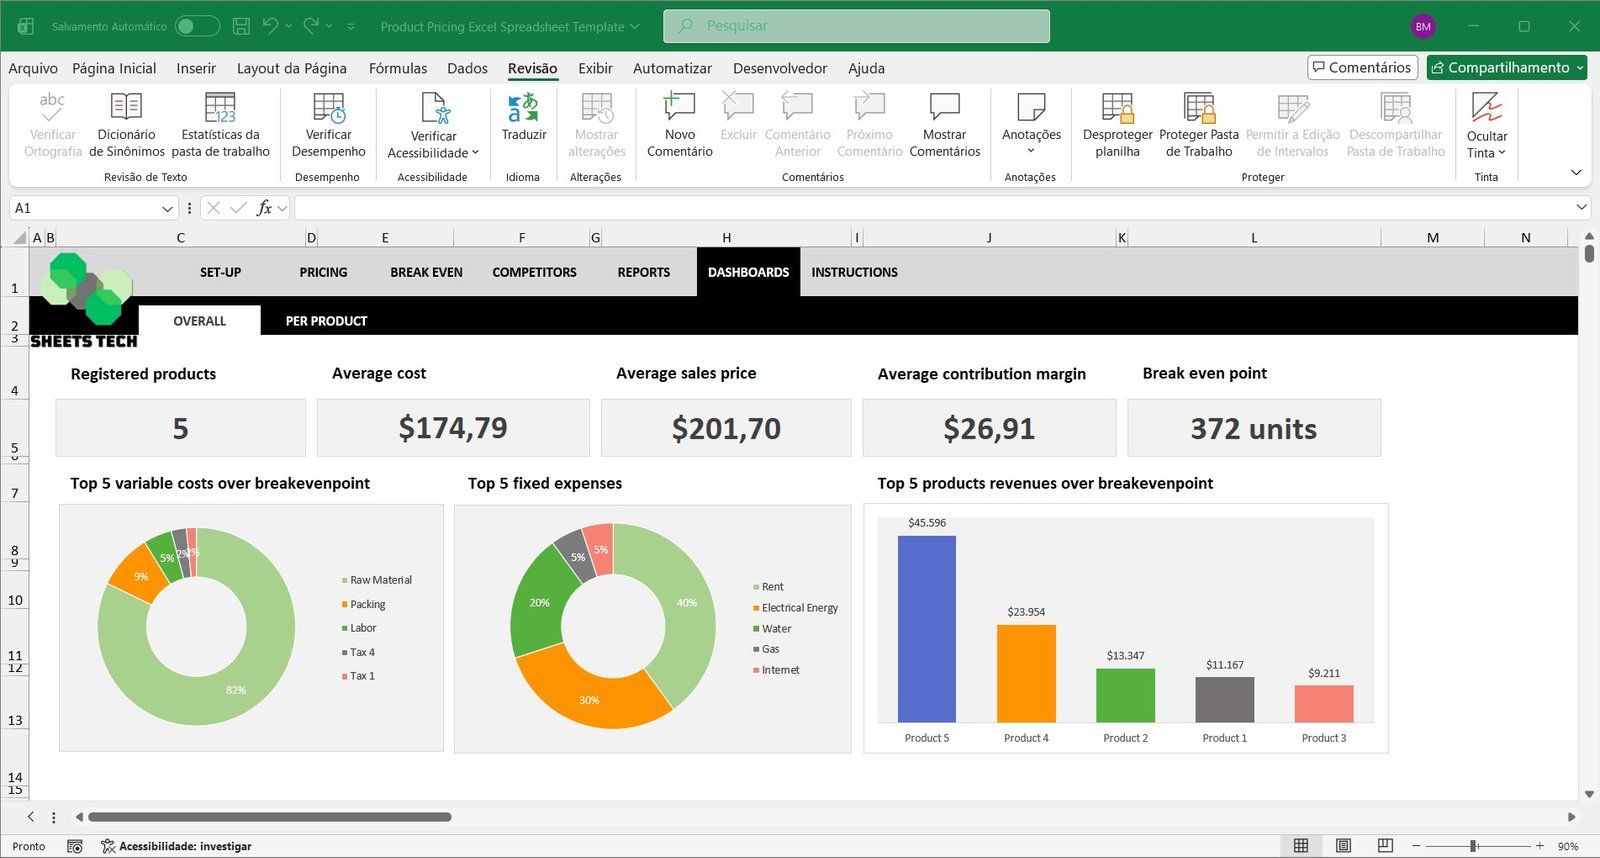
Task: Expand the formula bar
Action: pos(1581,207)
